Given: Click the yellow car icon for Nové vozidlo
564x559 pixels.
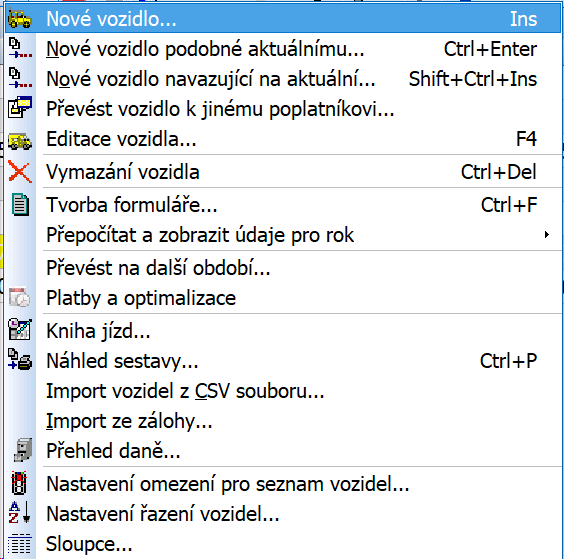Looking at the screenshot, I should coord(19,19).
